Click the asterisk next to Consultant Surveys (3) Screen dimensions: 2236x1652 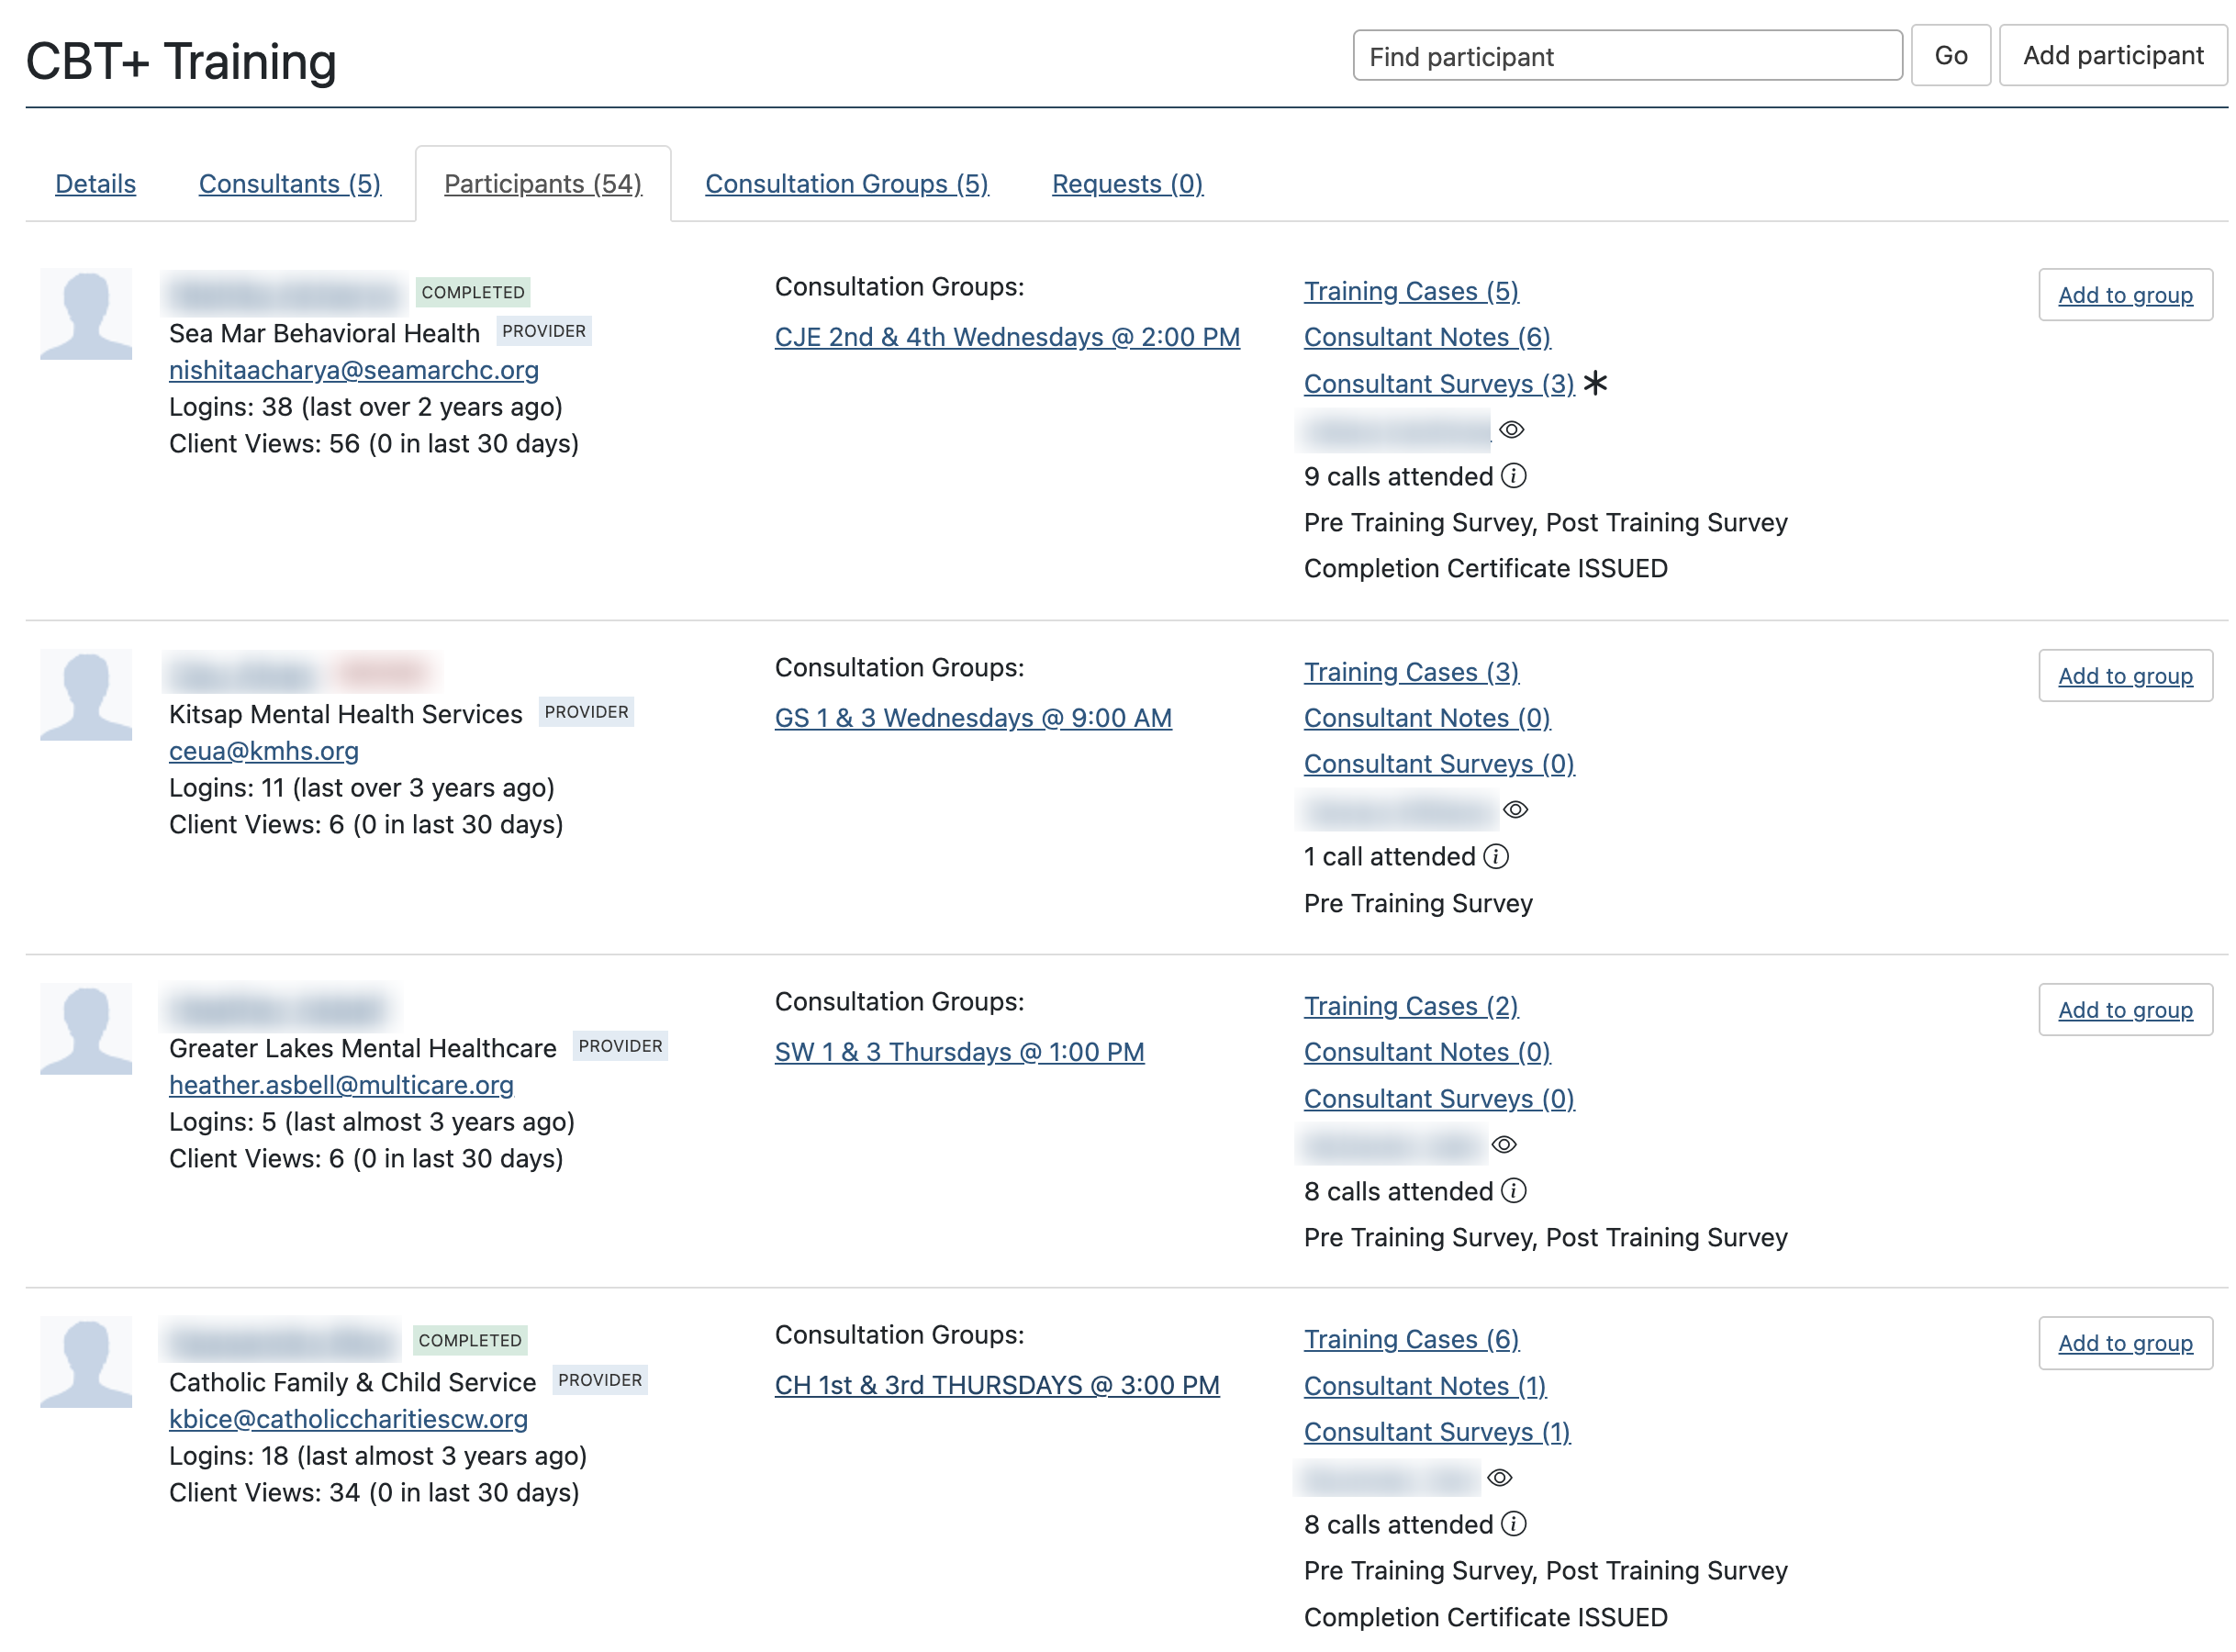coord(1595,383)
